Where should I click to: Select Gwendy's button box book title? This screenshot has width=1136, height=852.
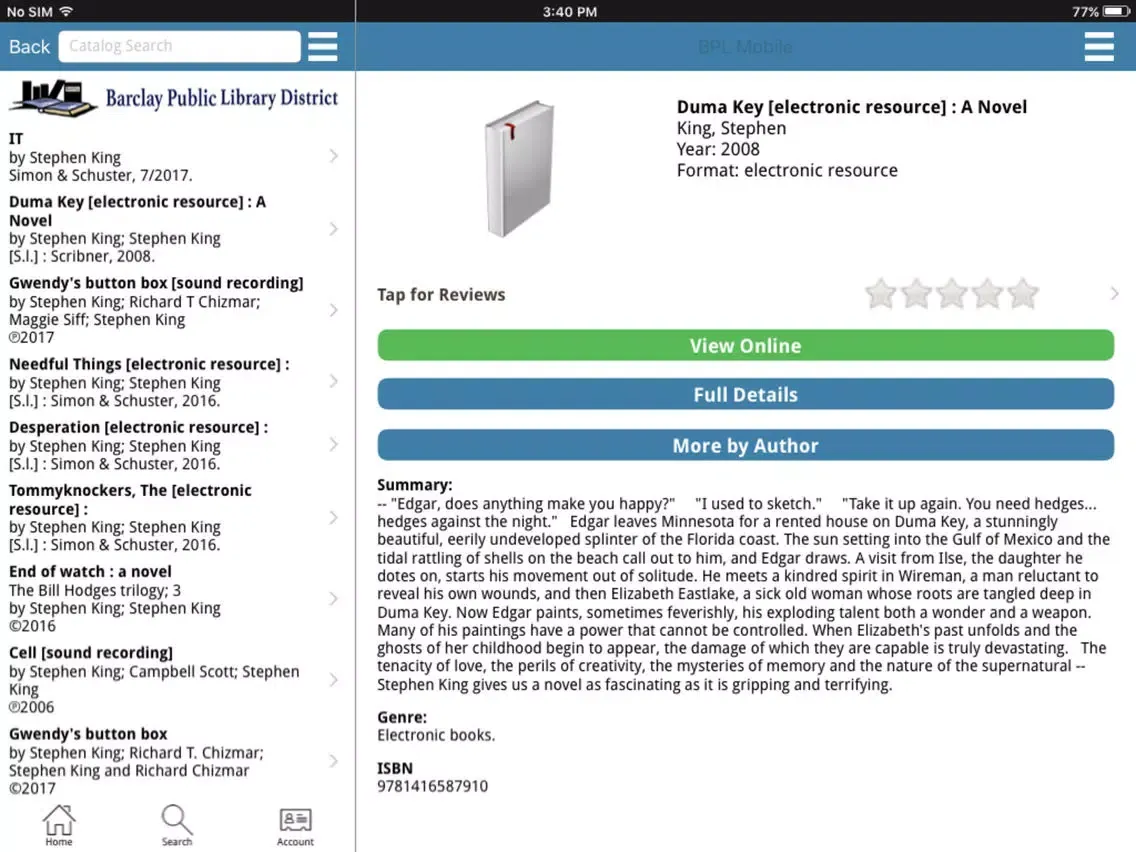tap(88, 733)
